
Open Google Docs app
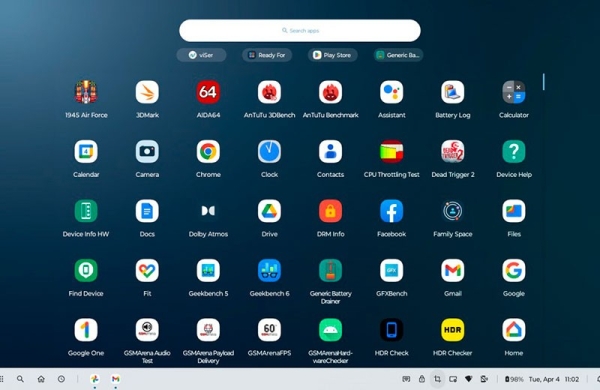coord(147,211)
